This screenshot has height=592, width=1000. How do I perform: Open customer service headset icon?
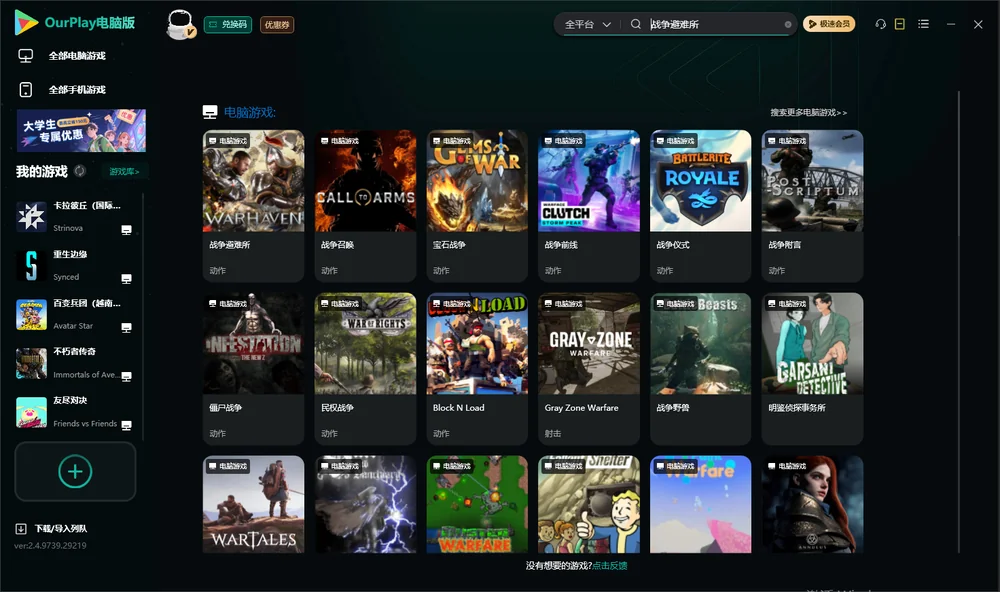point(880,24)
